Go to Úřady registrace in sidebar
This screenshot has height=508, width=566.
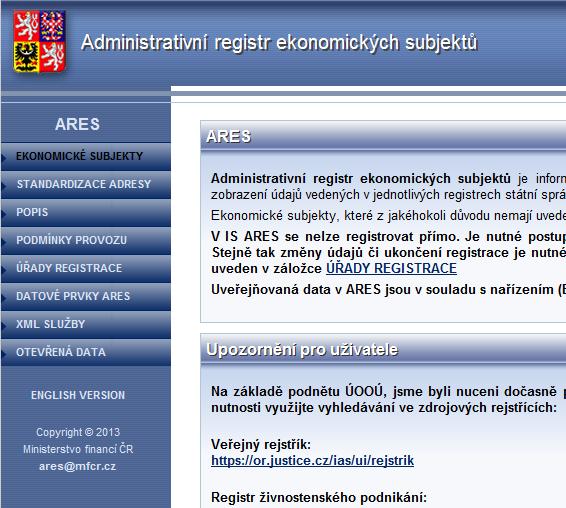(86, 268)
